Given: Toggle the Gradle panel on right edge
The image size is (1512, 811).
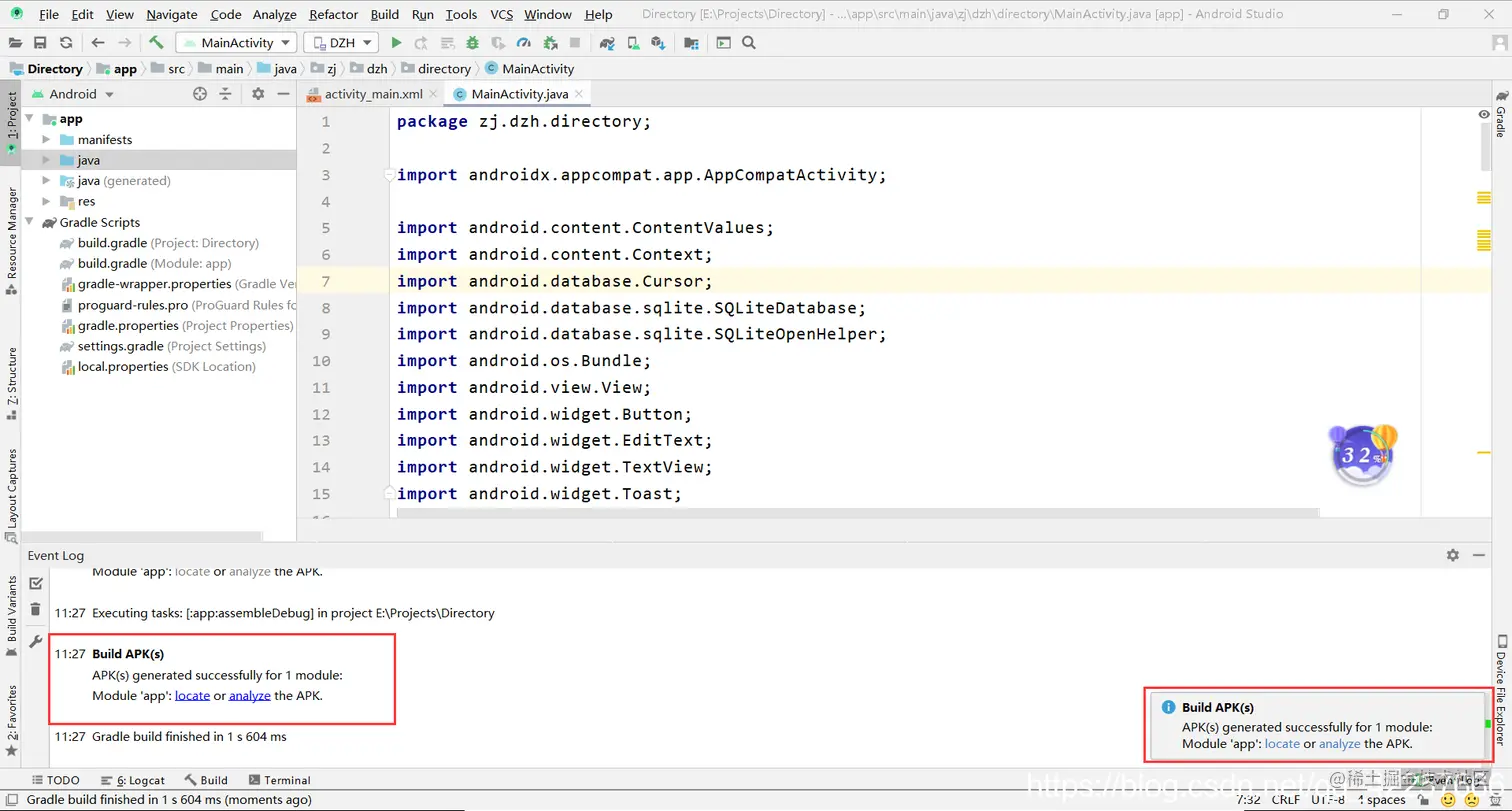Looking at the screenshot, I should point(1501,116).
